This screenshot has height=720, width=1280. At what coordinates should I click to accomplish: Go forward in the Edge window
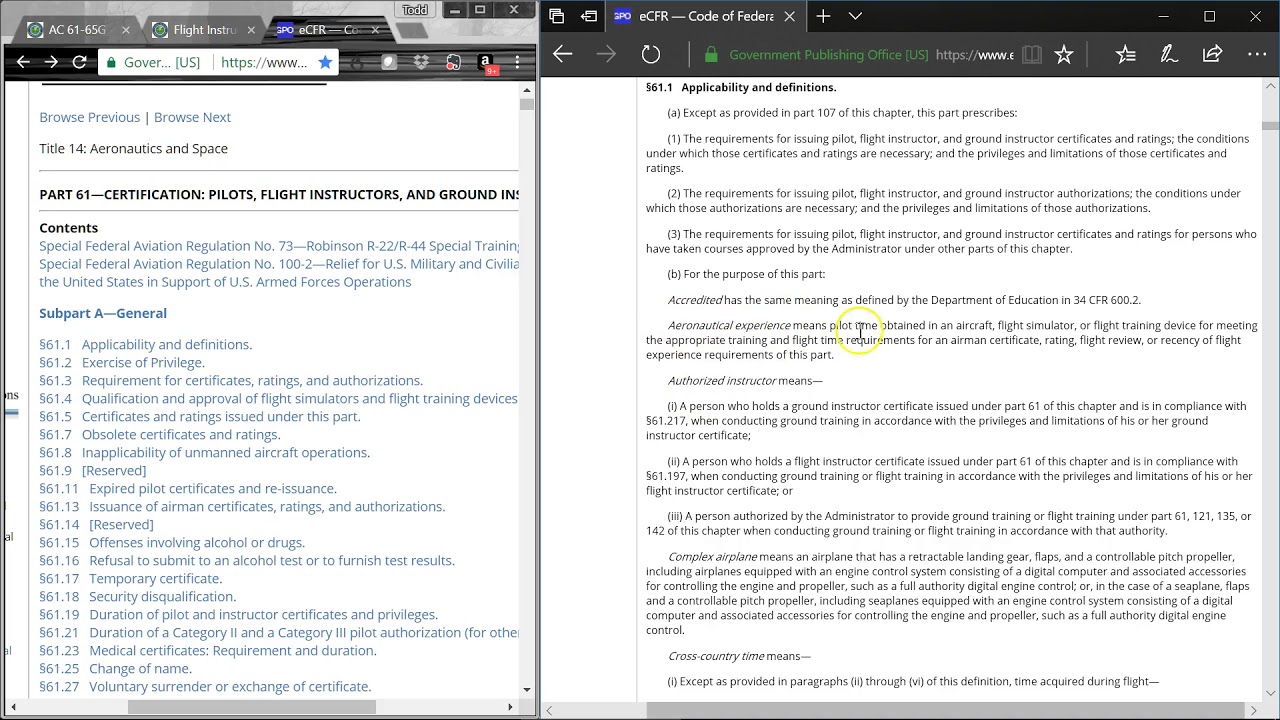[606, 54]
